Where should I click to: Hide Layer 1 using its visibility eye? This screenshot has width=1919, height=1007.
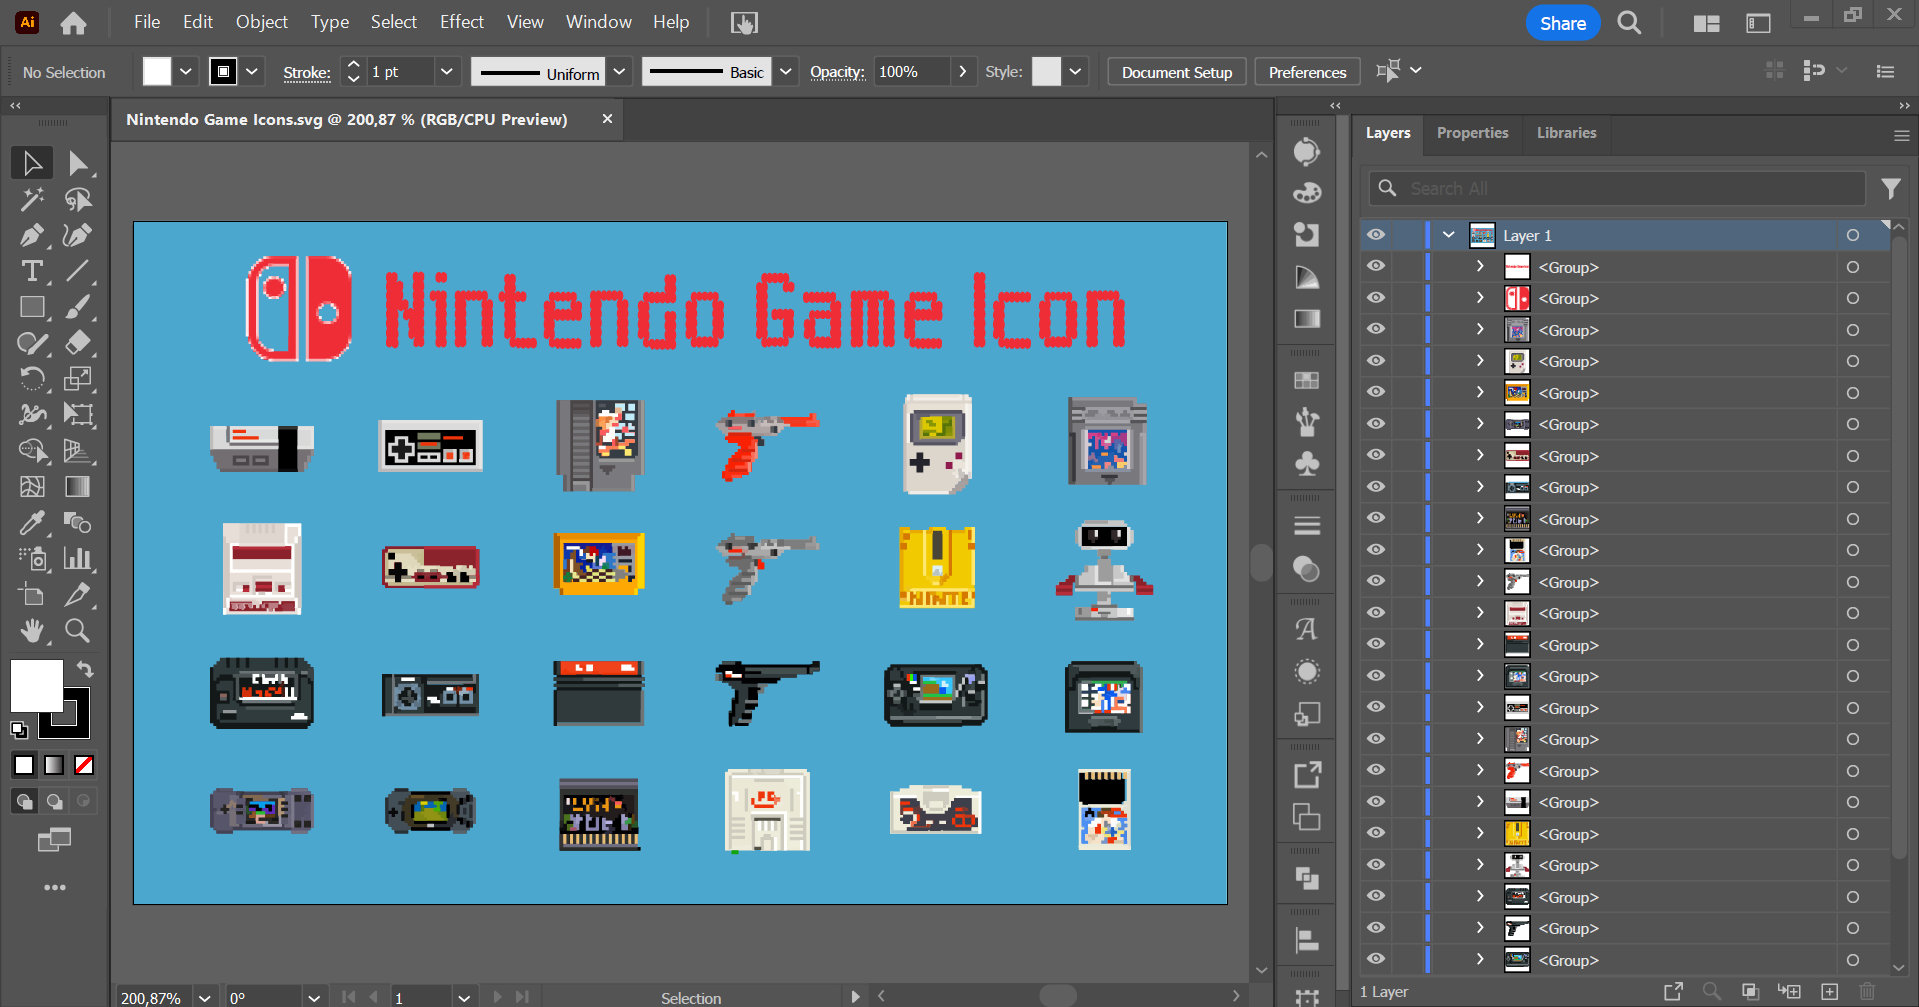click(1376, 235)
